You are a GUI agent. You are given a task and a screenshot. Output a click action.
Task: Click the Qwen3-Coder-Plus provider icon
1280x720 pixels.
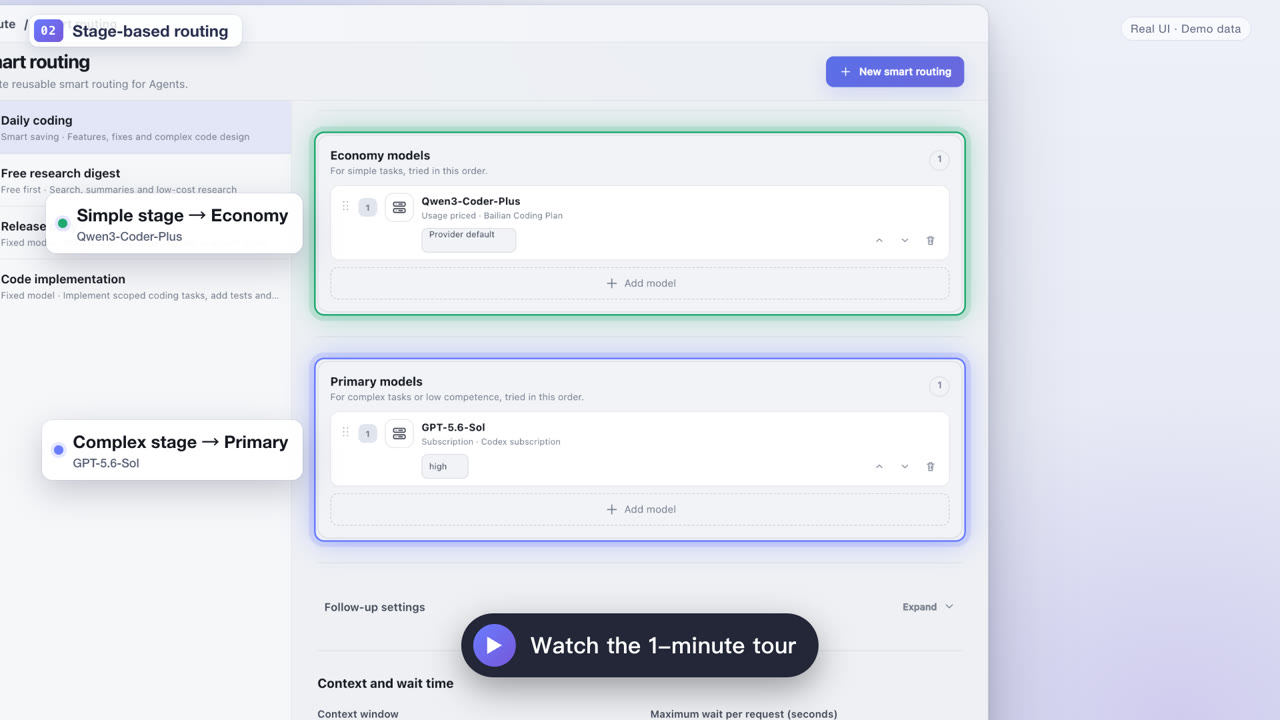[399, 207]
